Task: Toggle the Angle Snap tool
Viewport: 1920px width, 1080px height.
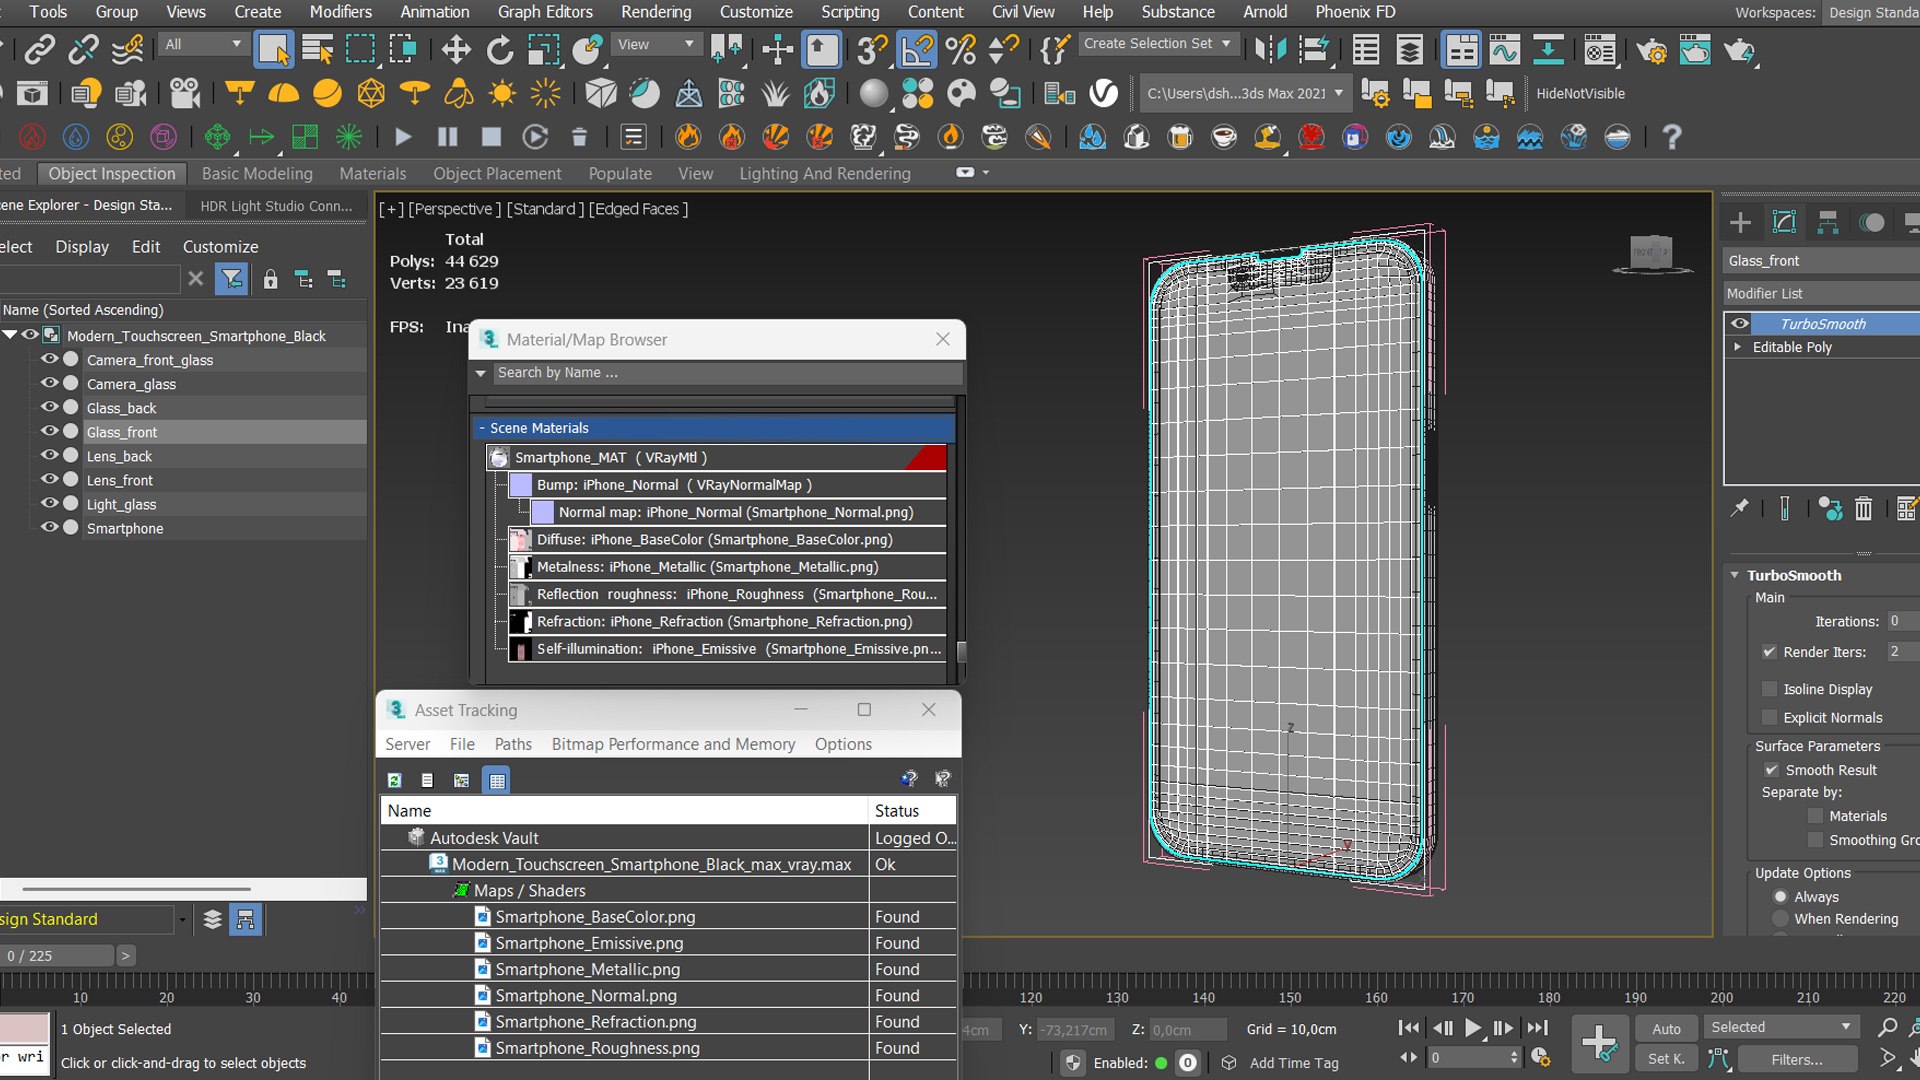Action: (916, 49)
